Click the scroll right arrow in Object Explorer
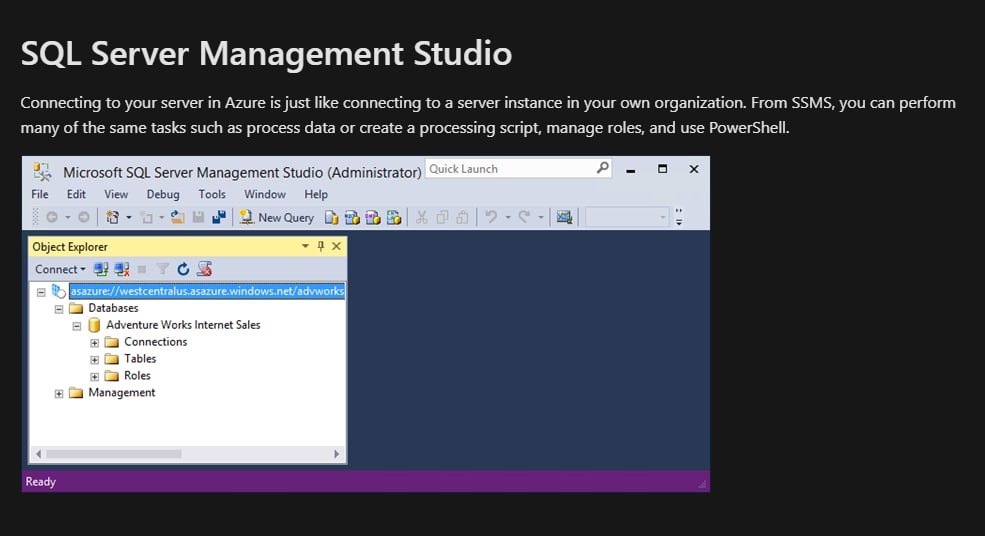985x536 pixels. point(337,454)
